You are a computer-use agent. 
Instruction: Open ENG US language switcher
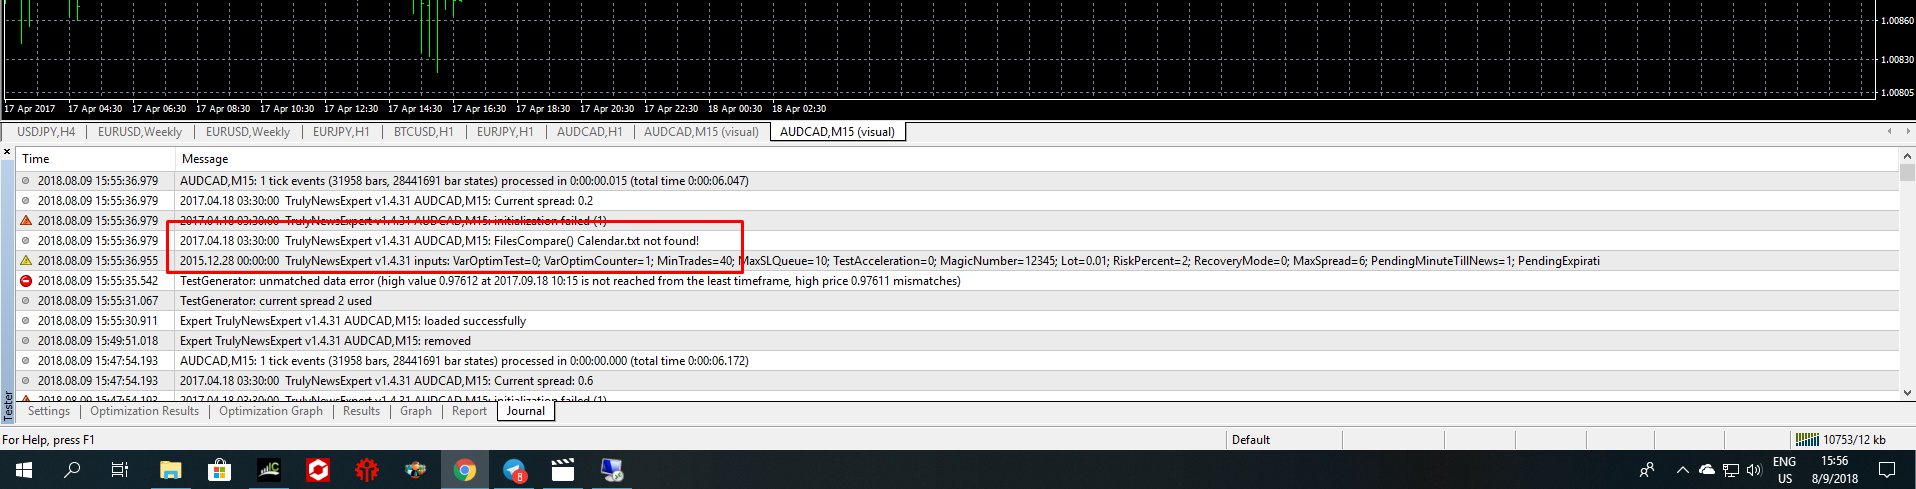pyautogui.click(x=1785, y=470)
